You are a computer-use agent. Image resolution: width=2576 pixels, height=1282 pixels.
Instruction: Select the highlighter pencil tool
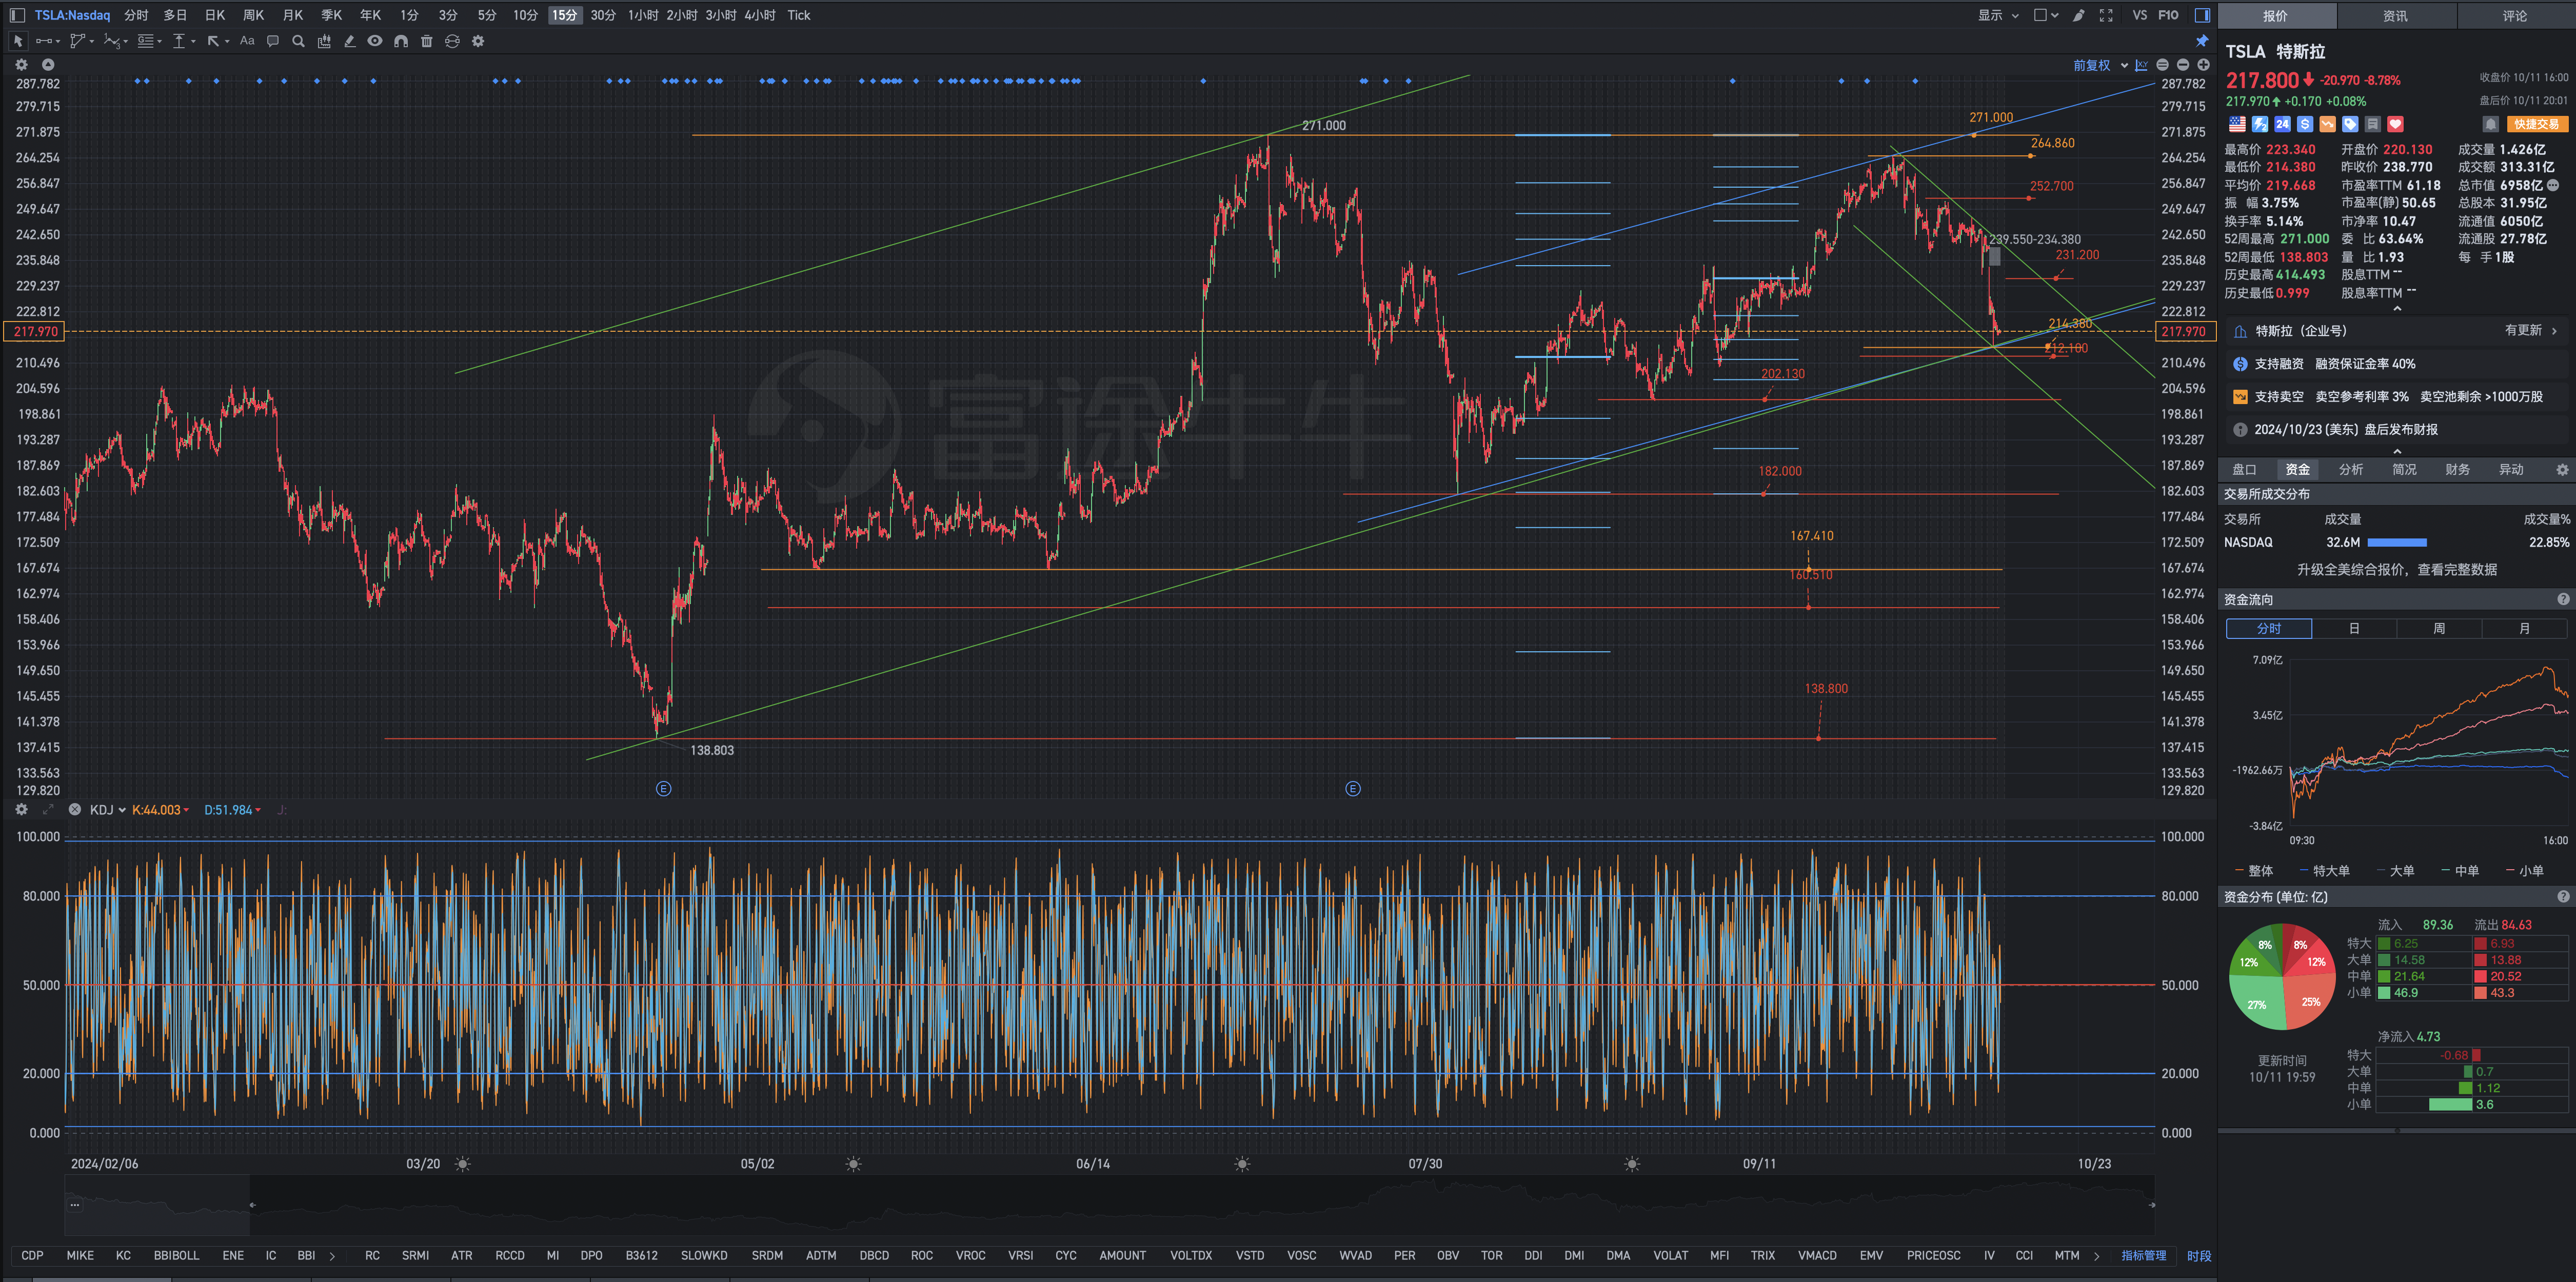coord(349,41)
